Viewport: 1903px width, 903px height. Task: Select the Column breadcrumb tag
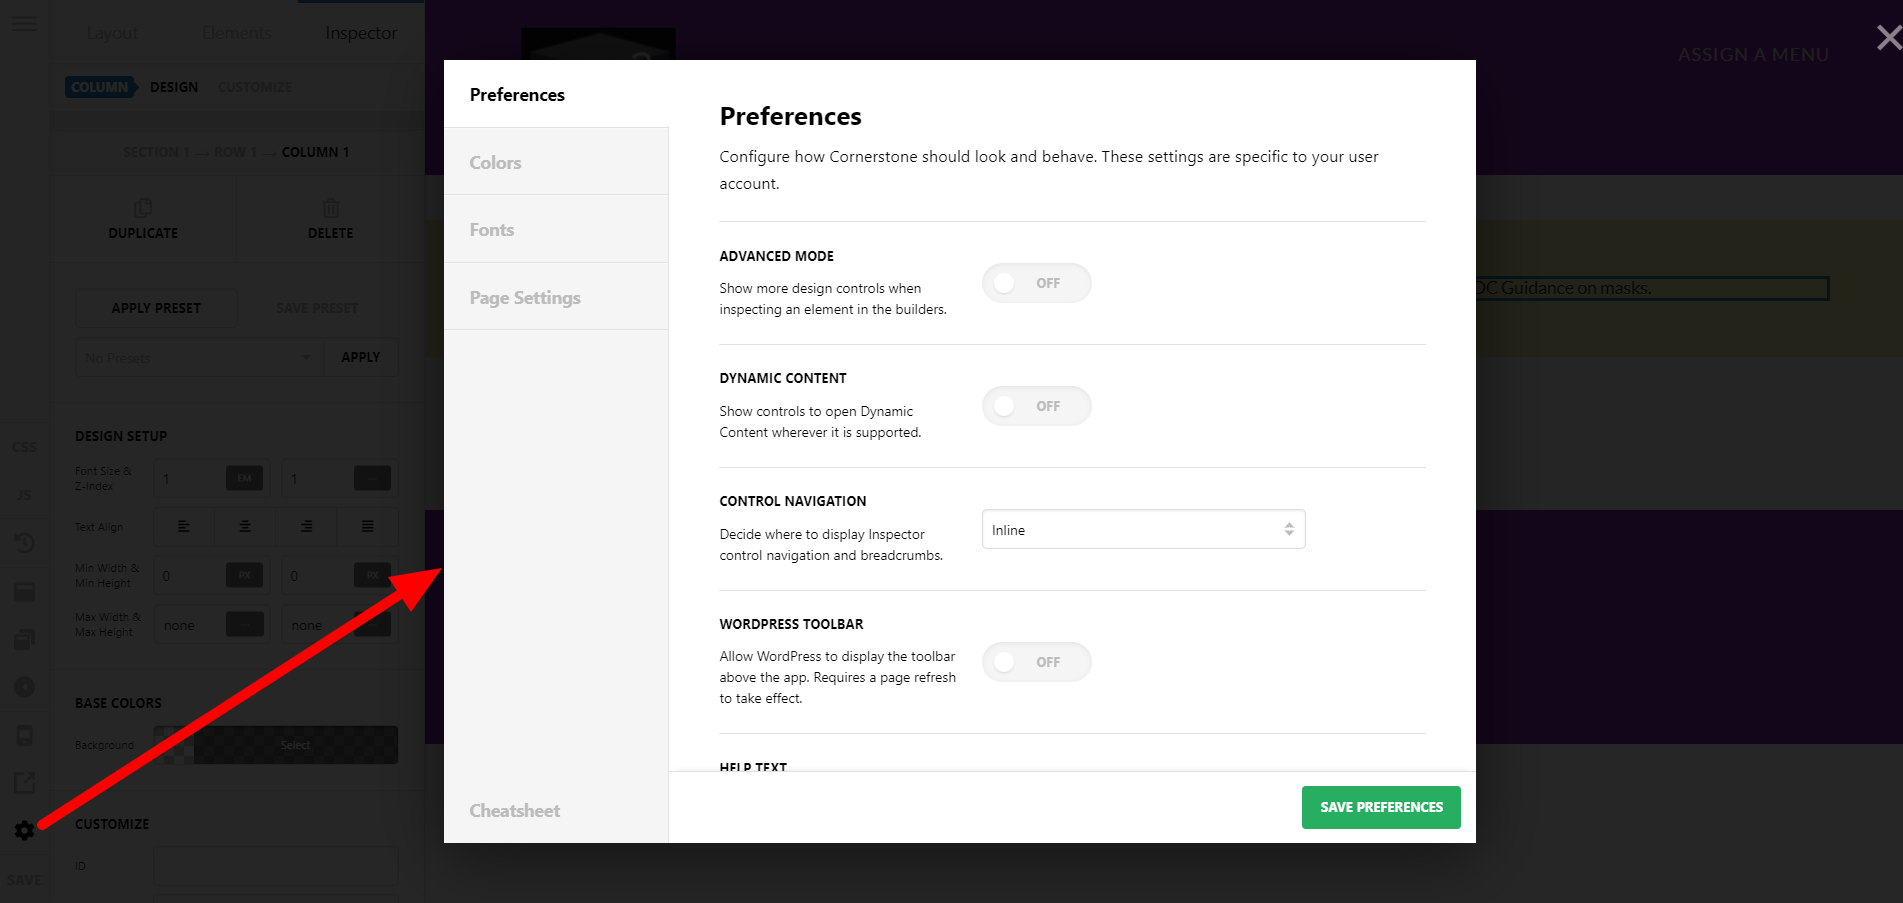coord(100,87)
